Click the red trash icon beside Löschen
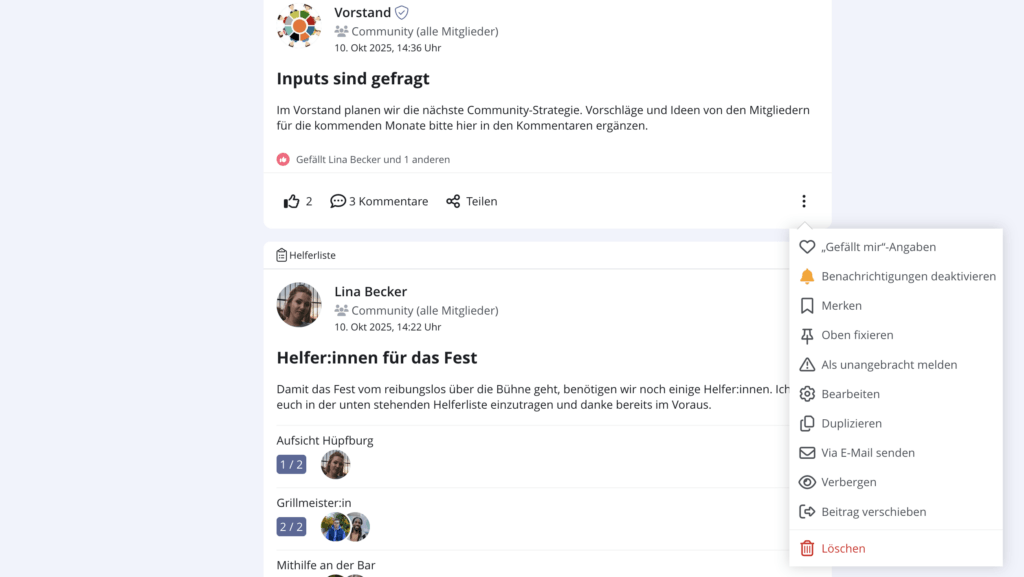The height and width of the screenshot is (577, 1024). (x=806, y=548)
